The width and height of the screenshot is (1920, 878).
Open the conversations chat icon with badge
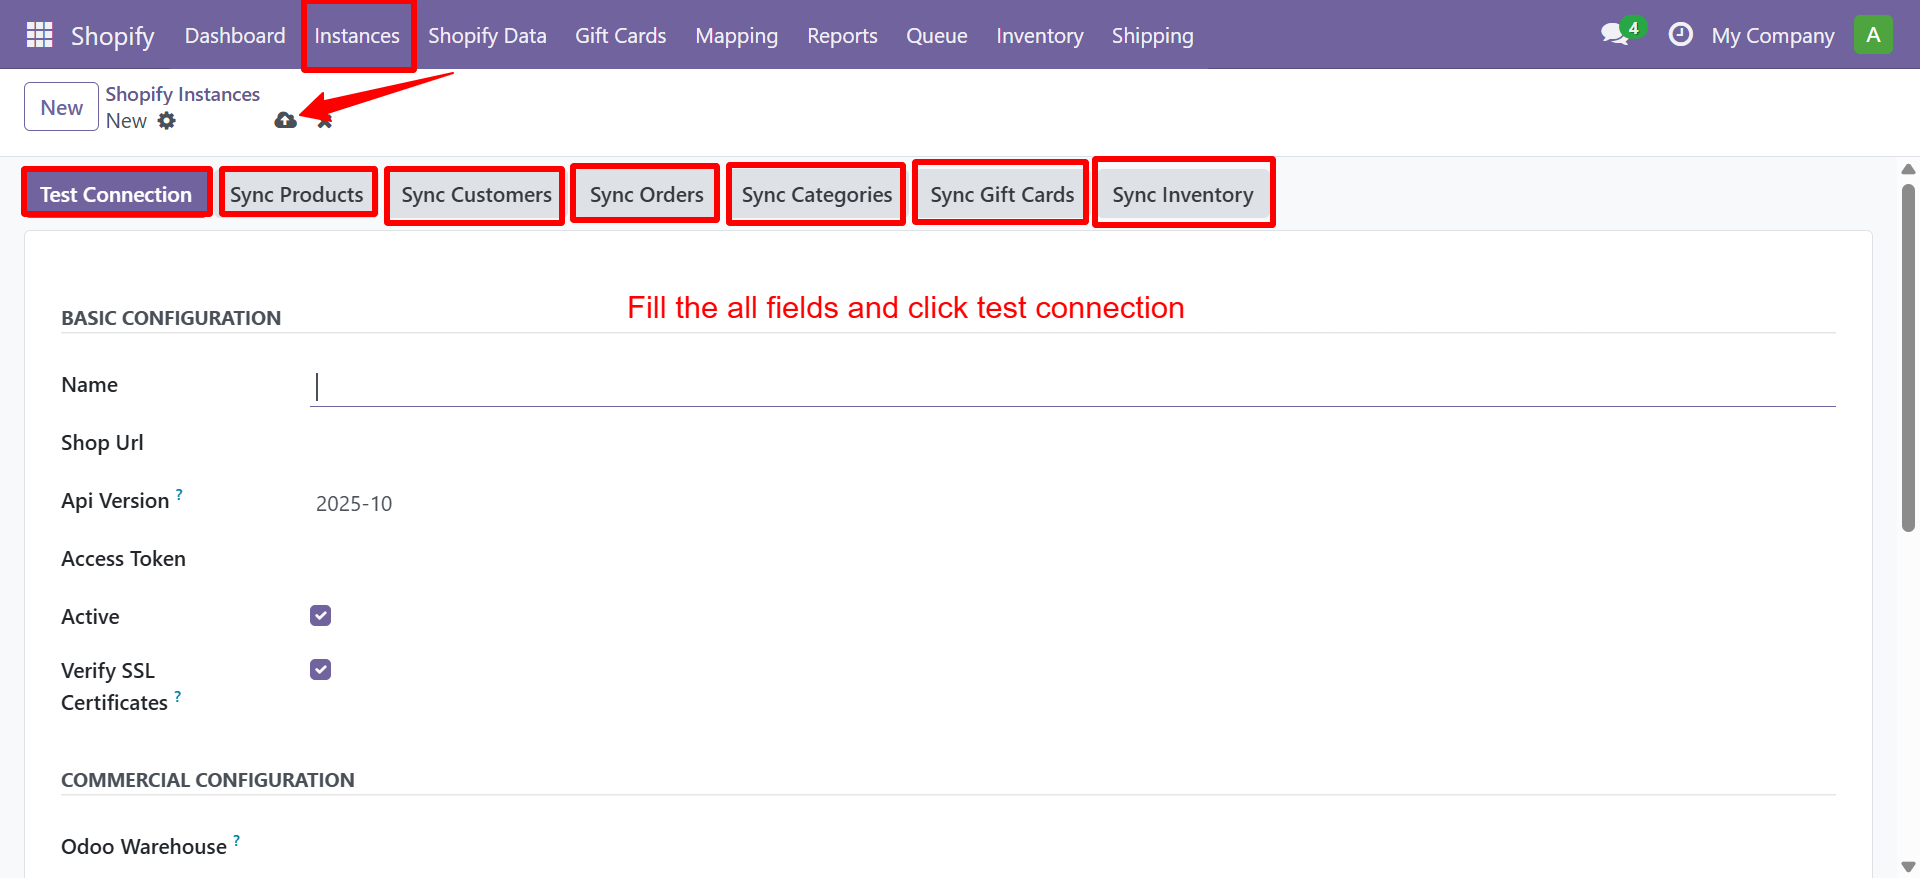tap(1621, 33)
